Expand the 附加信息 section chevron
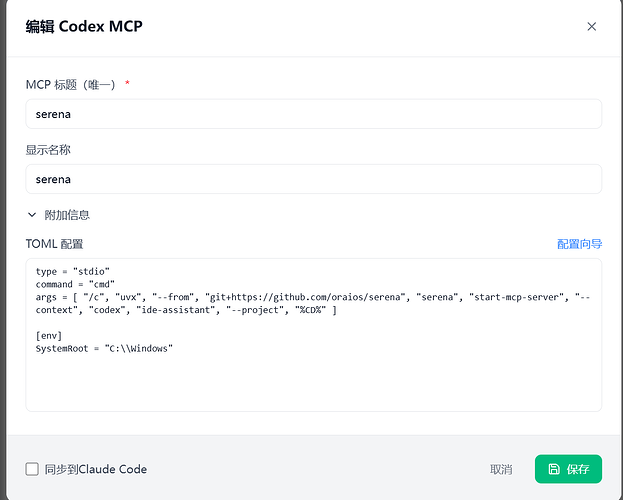This screenshot has width=623, height=500. click(x=32, y=215)
